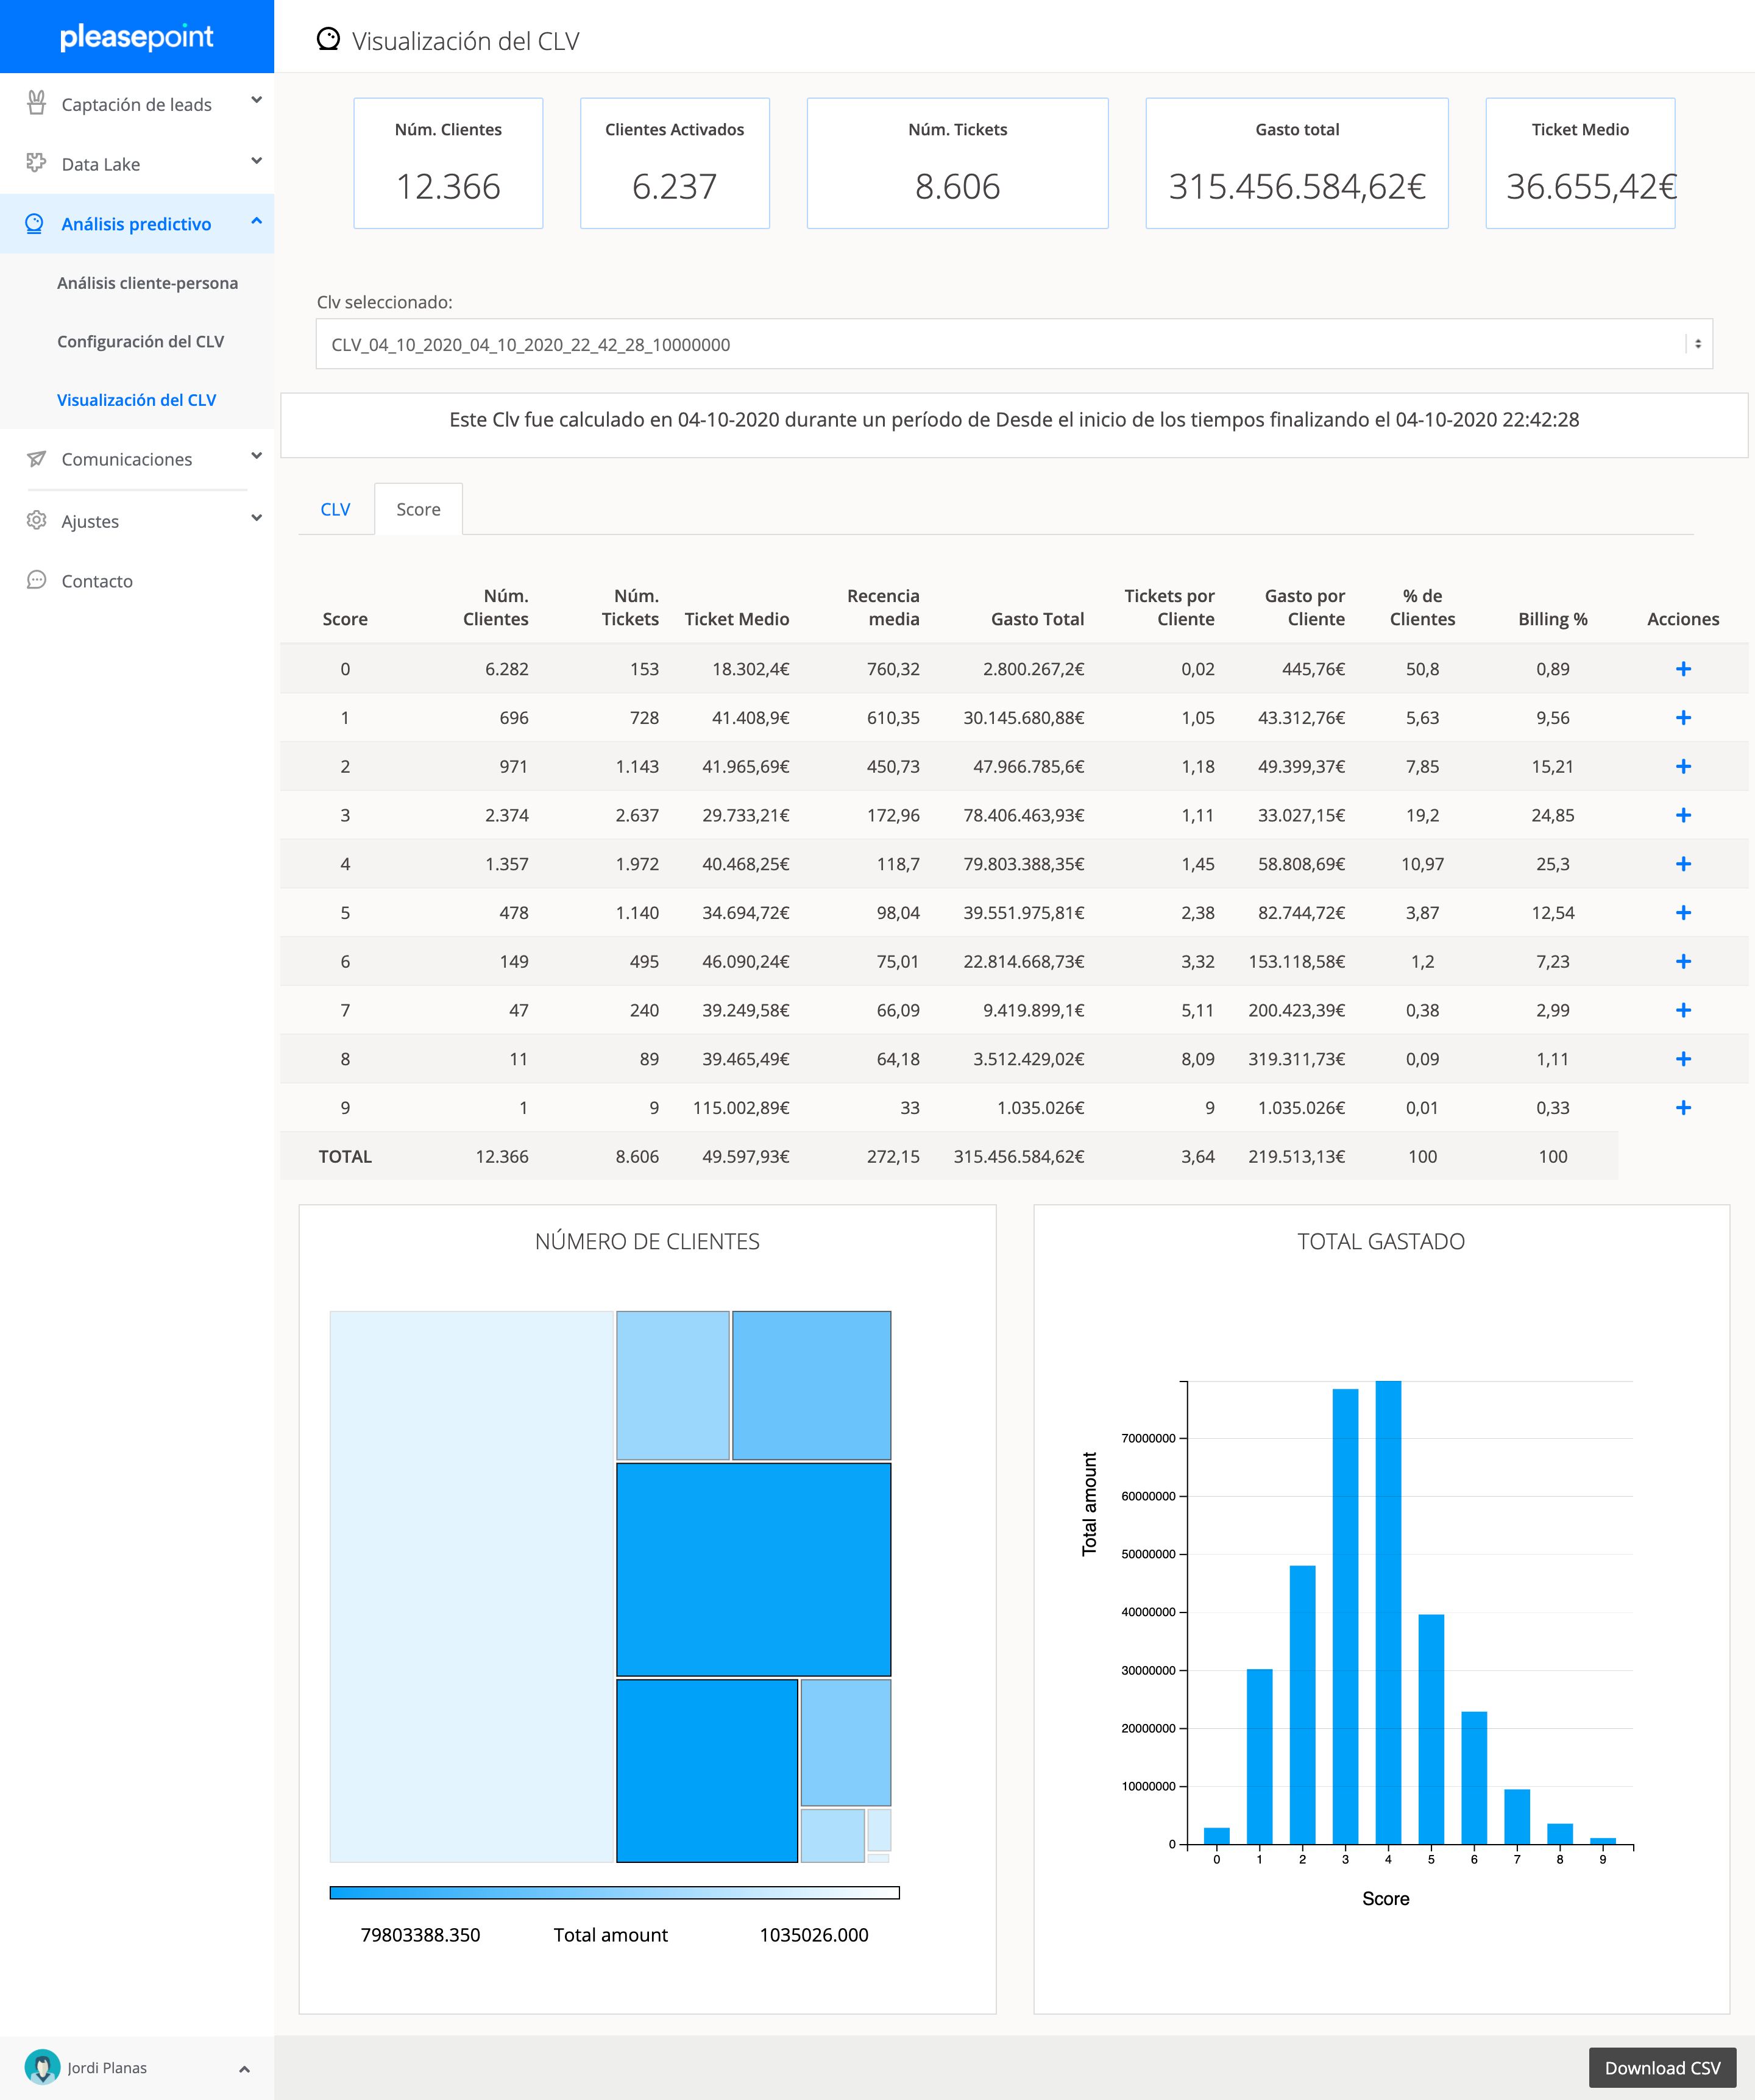Viewport: 1755px width, 2100px height.
Task: Select the Score tab
Action: pos(418,509)
